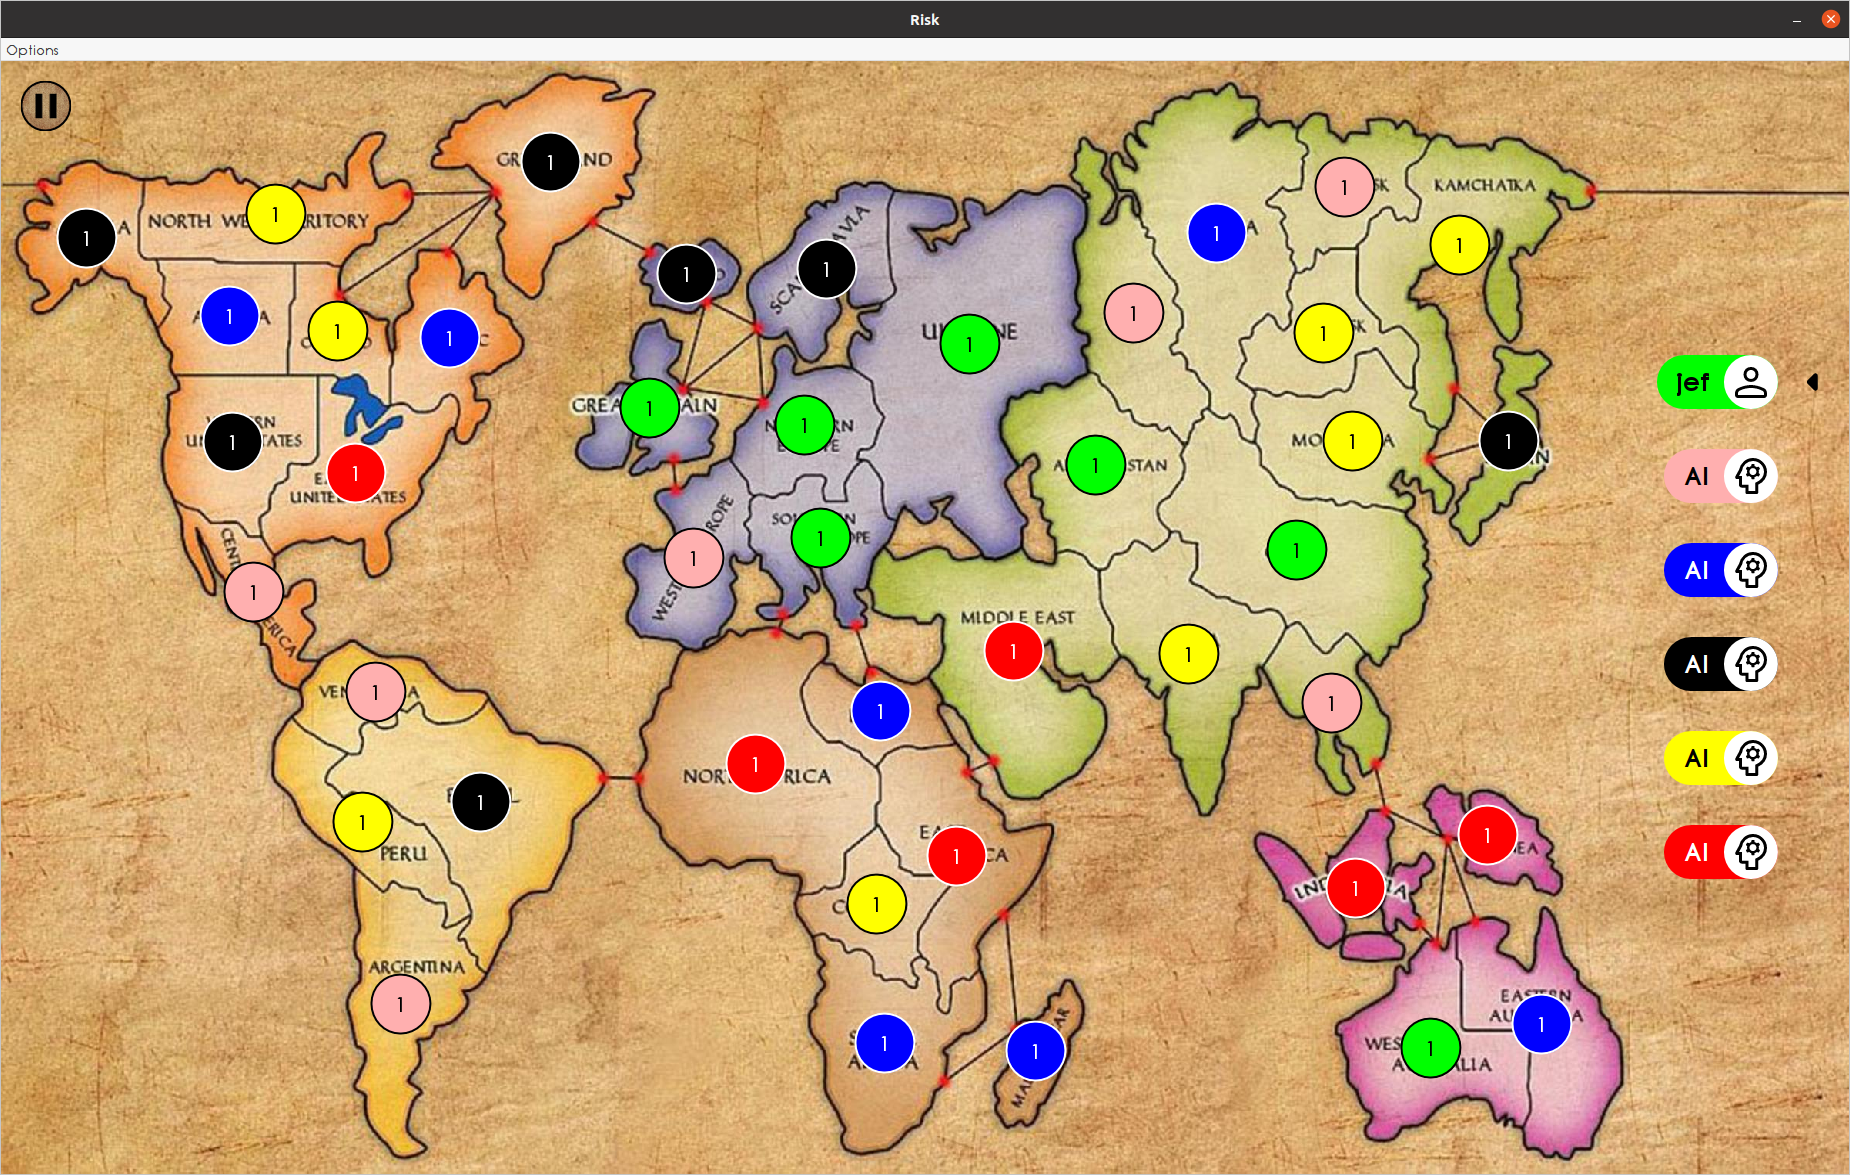
Task: Select red token on New Guinea
Action: (1487, 835)
